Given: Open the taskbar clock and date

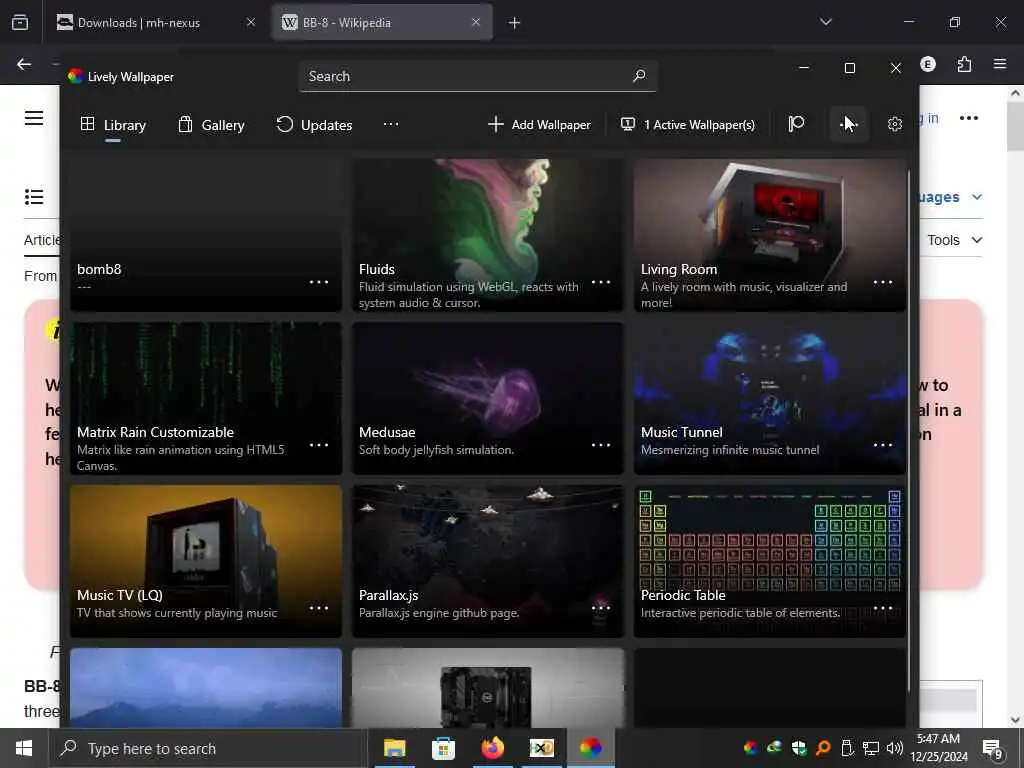Looking at the screenshot, I should 939,748.
